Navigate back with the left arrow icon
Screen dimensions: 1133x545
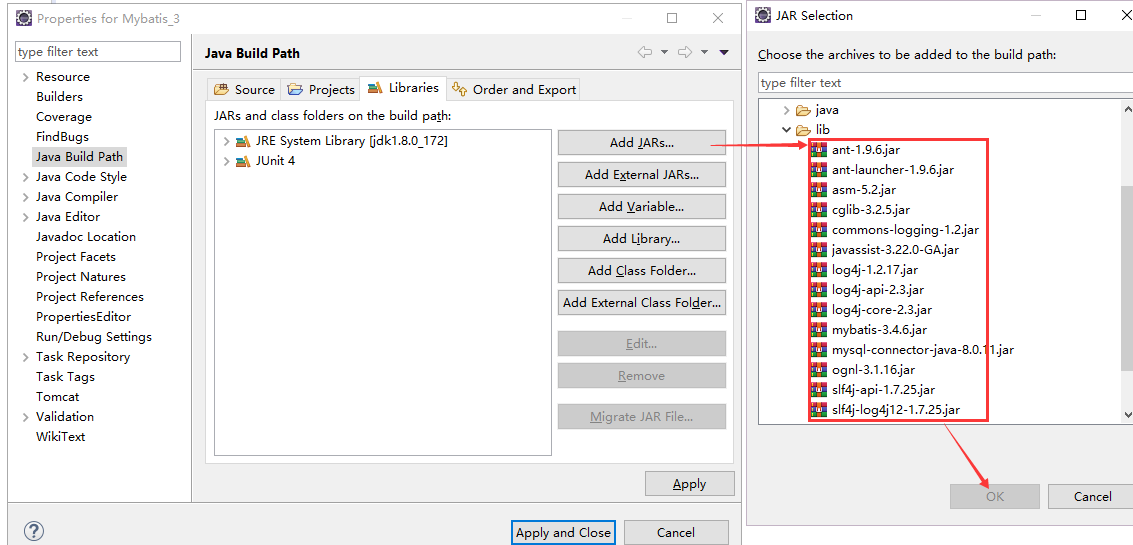pos(645,53)
